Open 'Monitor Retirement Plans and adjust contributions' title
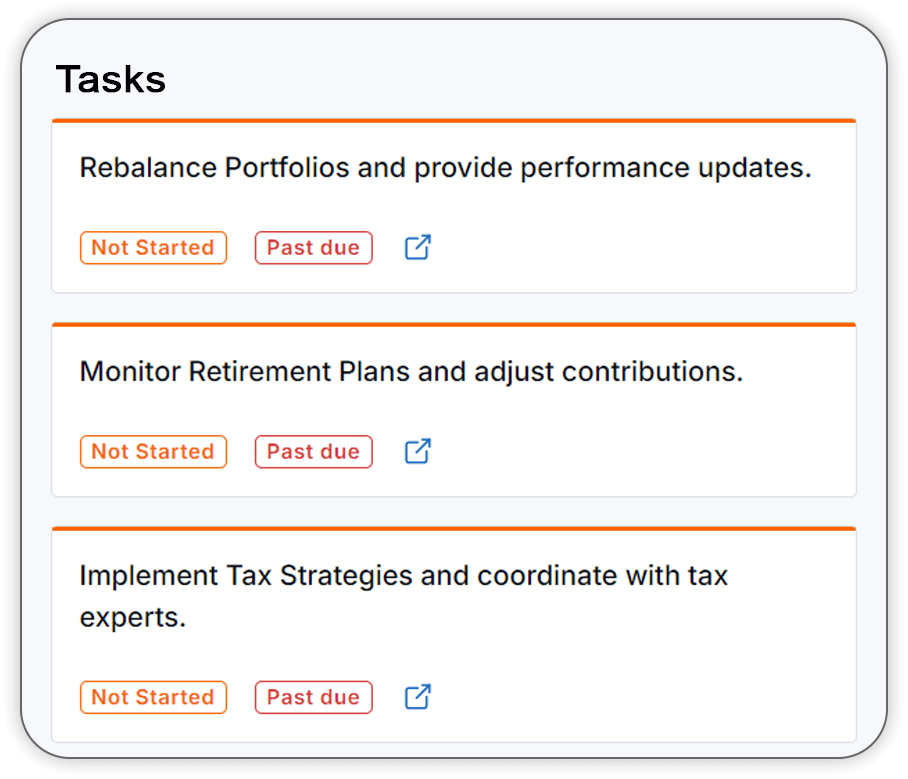 pyautogui.click(x=411, y=372)
